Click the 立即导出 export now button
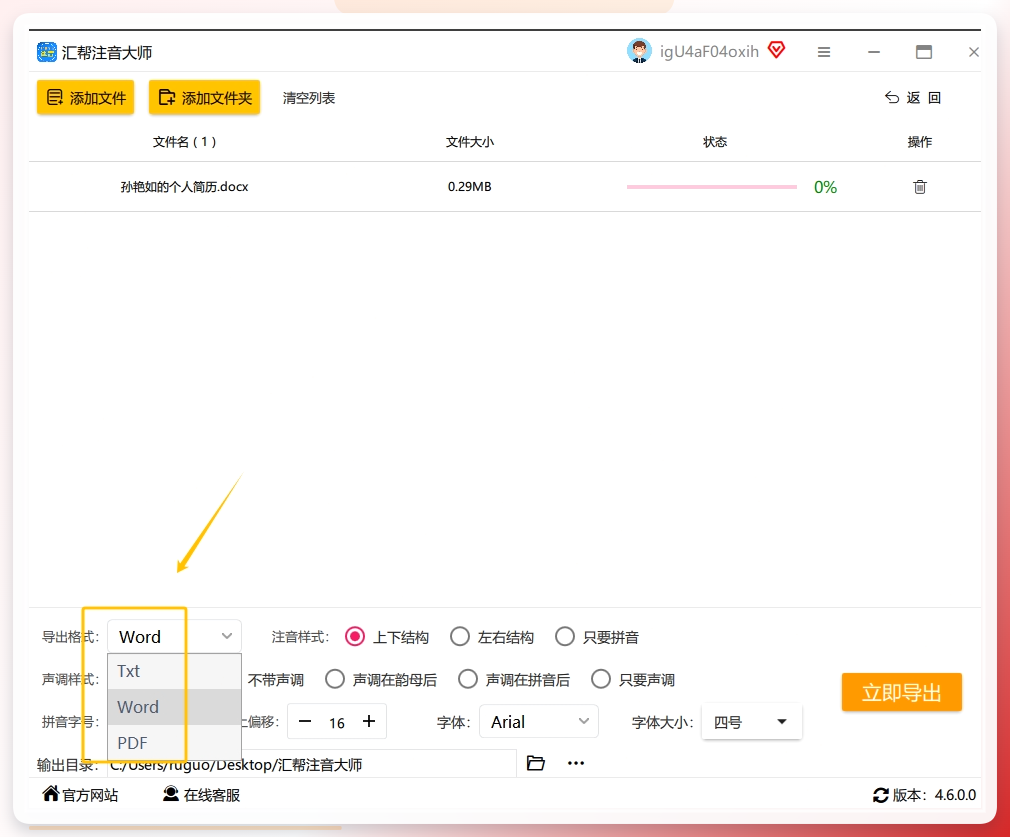Screen dimensions: 1010x837 (x=901, y=692)
